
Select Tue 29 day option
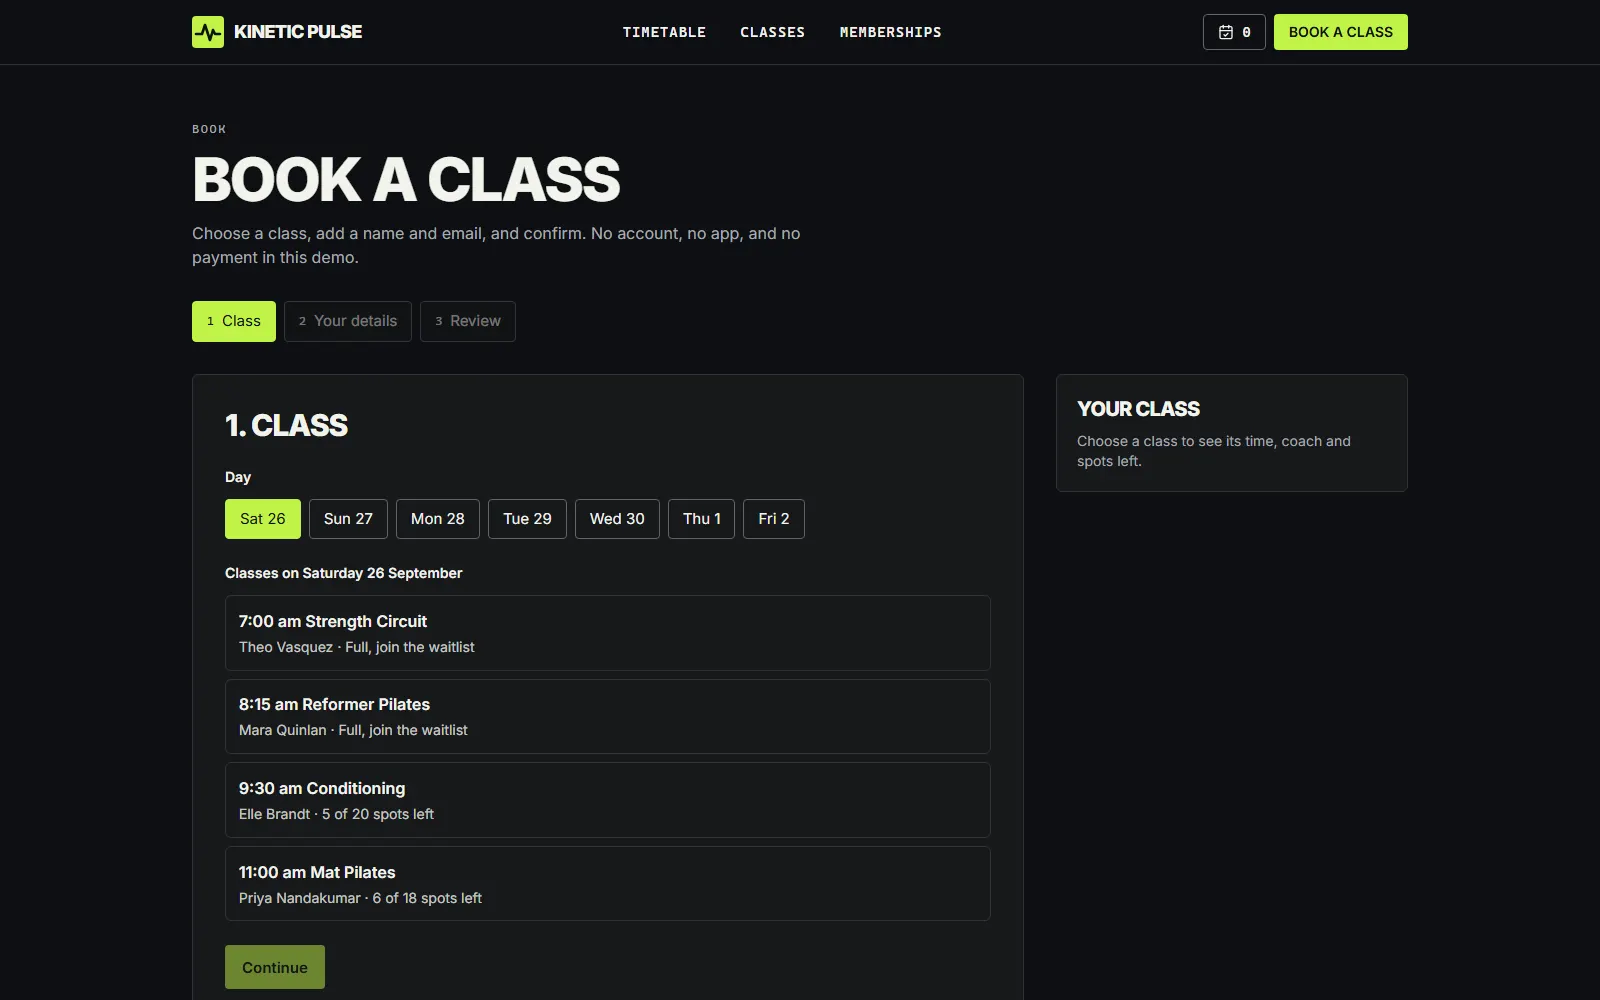[x=527, y=519]
